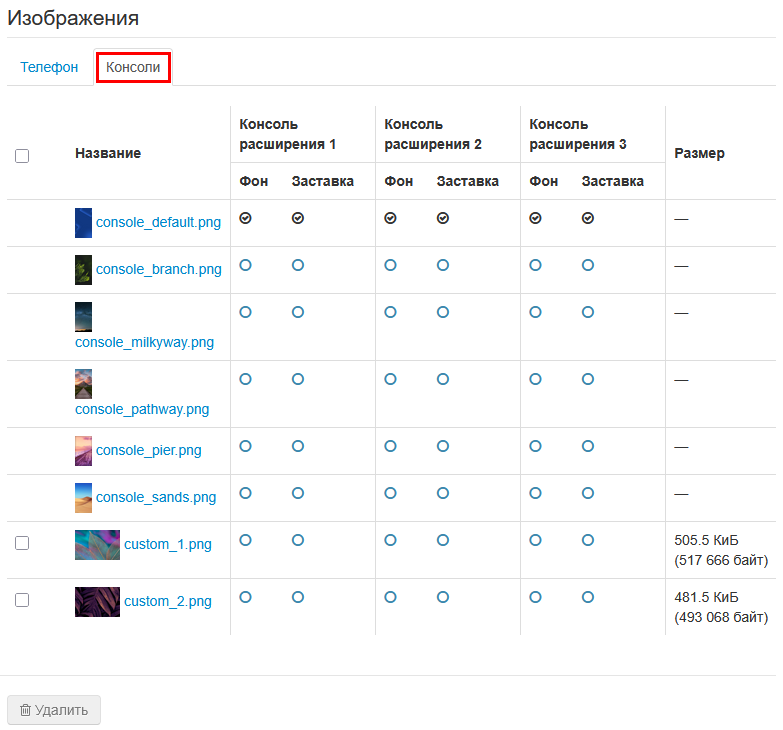The width and height of the screenshot is (783, 730).
Task: Click the custom_1.png preview thumbnail
Action: click(97, 545)
